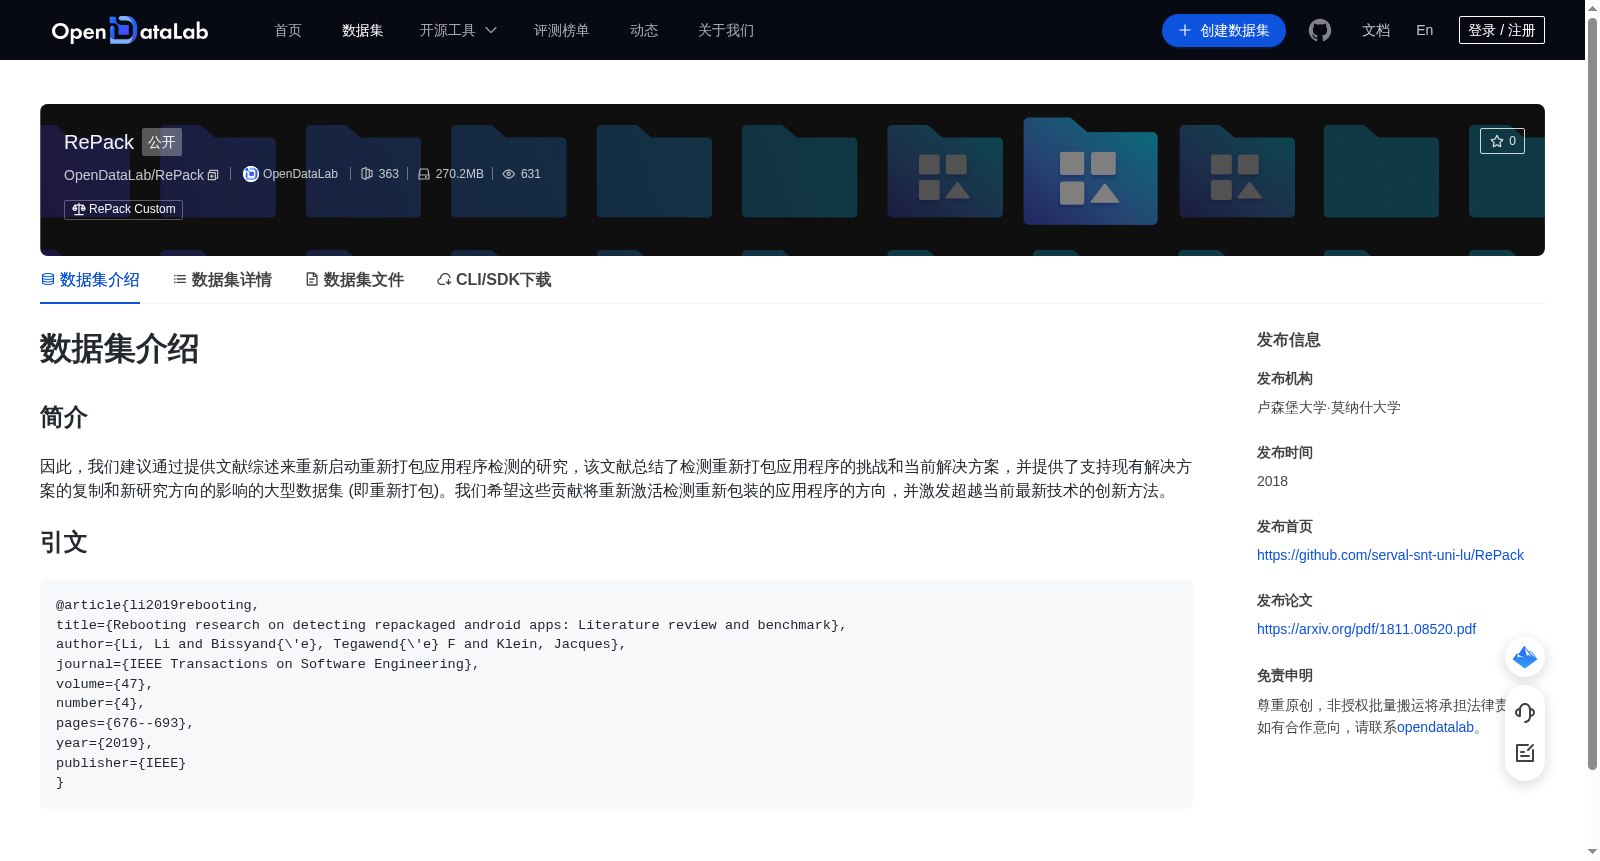This screenshot has height=861, width=1600.
Task: Open the arxiv paper PDF link
Action: (1366, 629)
